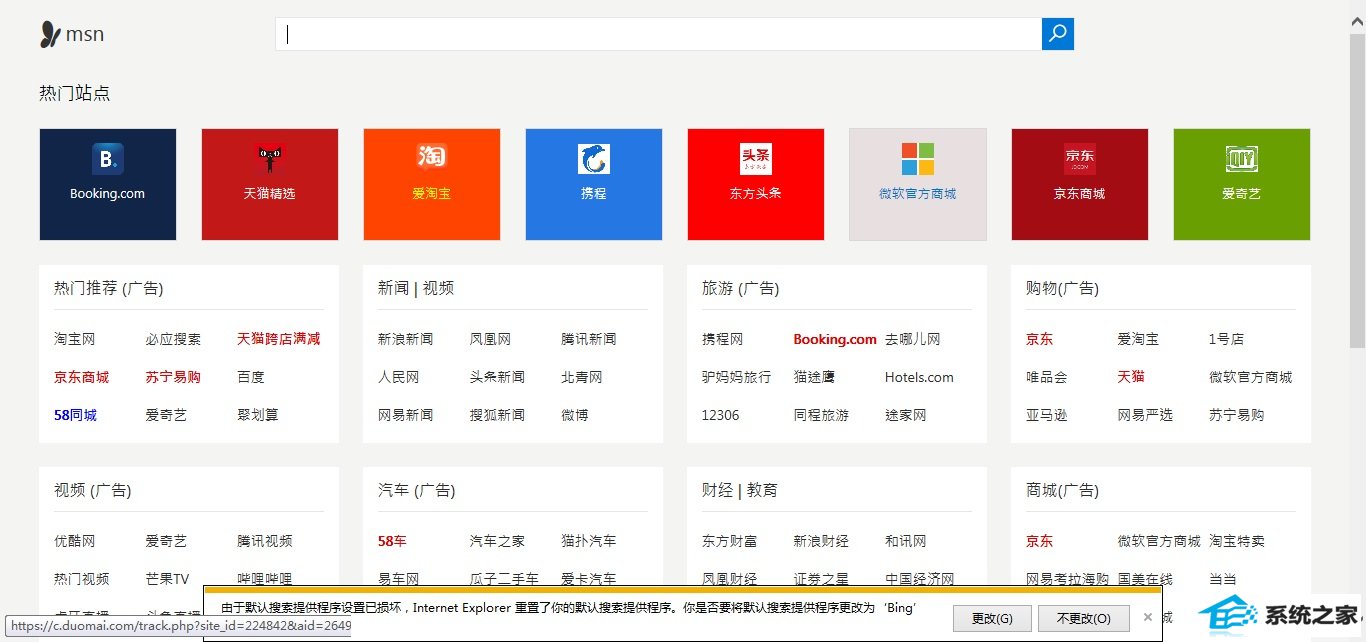Open 58同城 link
The image size is (1366, 642).
(76, 415)
